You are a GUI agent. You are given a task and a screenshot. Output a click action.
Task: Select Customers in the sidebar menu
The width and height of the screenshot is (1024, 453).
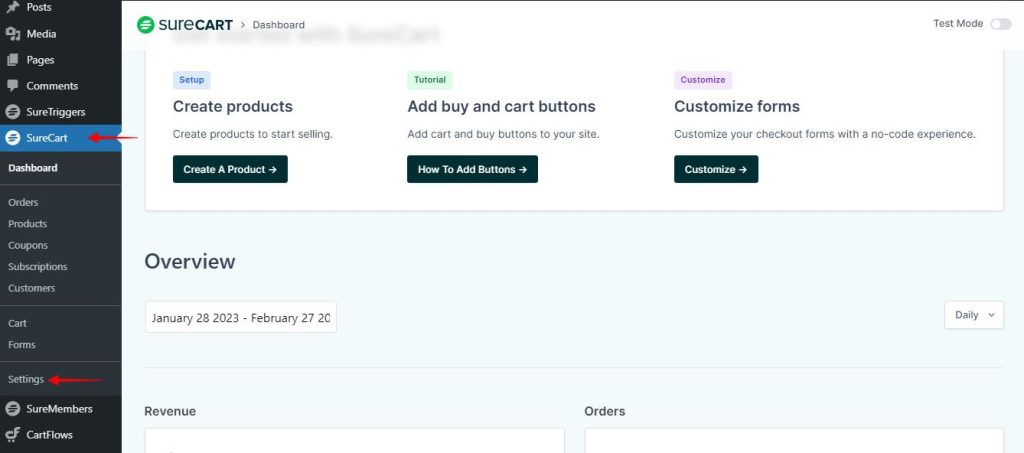pos(32,288)
